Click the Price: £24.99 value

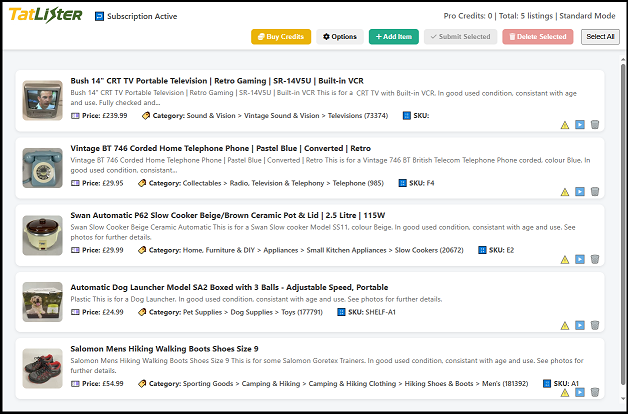[103, 312]
